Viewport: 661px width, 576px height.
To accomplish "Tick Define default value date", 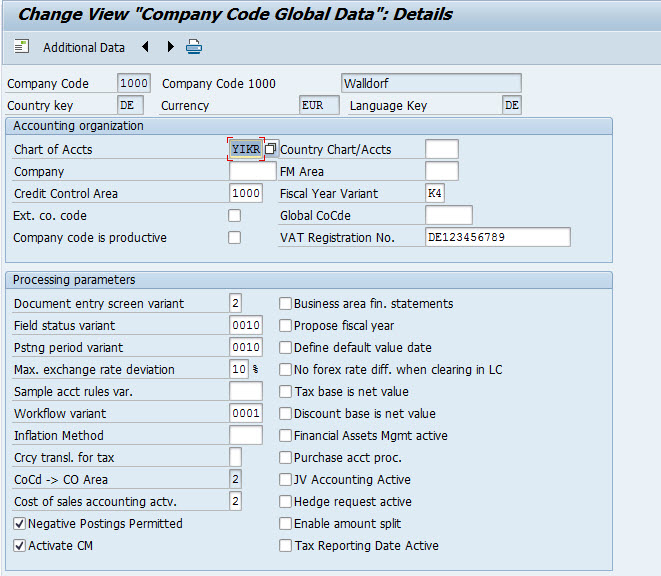I will click(285, 347).
